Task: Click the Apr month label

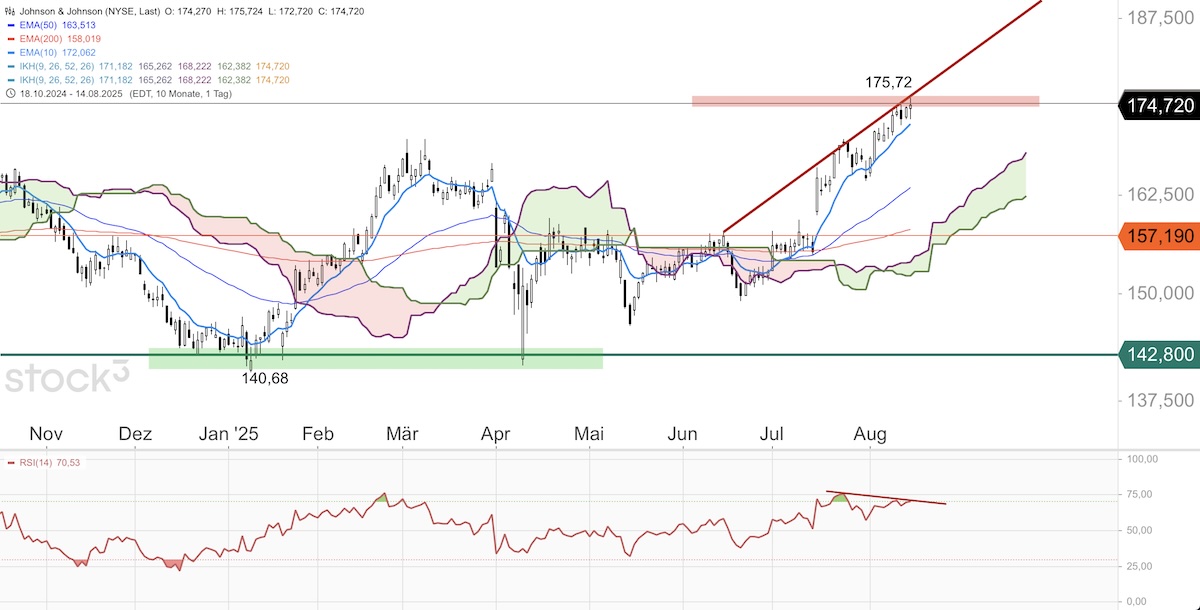Action: (x=497, y=434)
